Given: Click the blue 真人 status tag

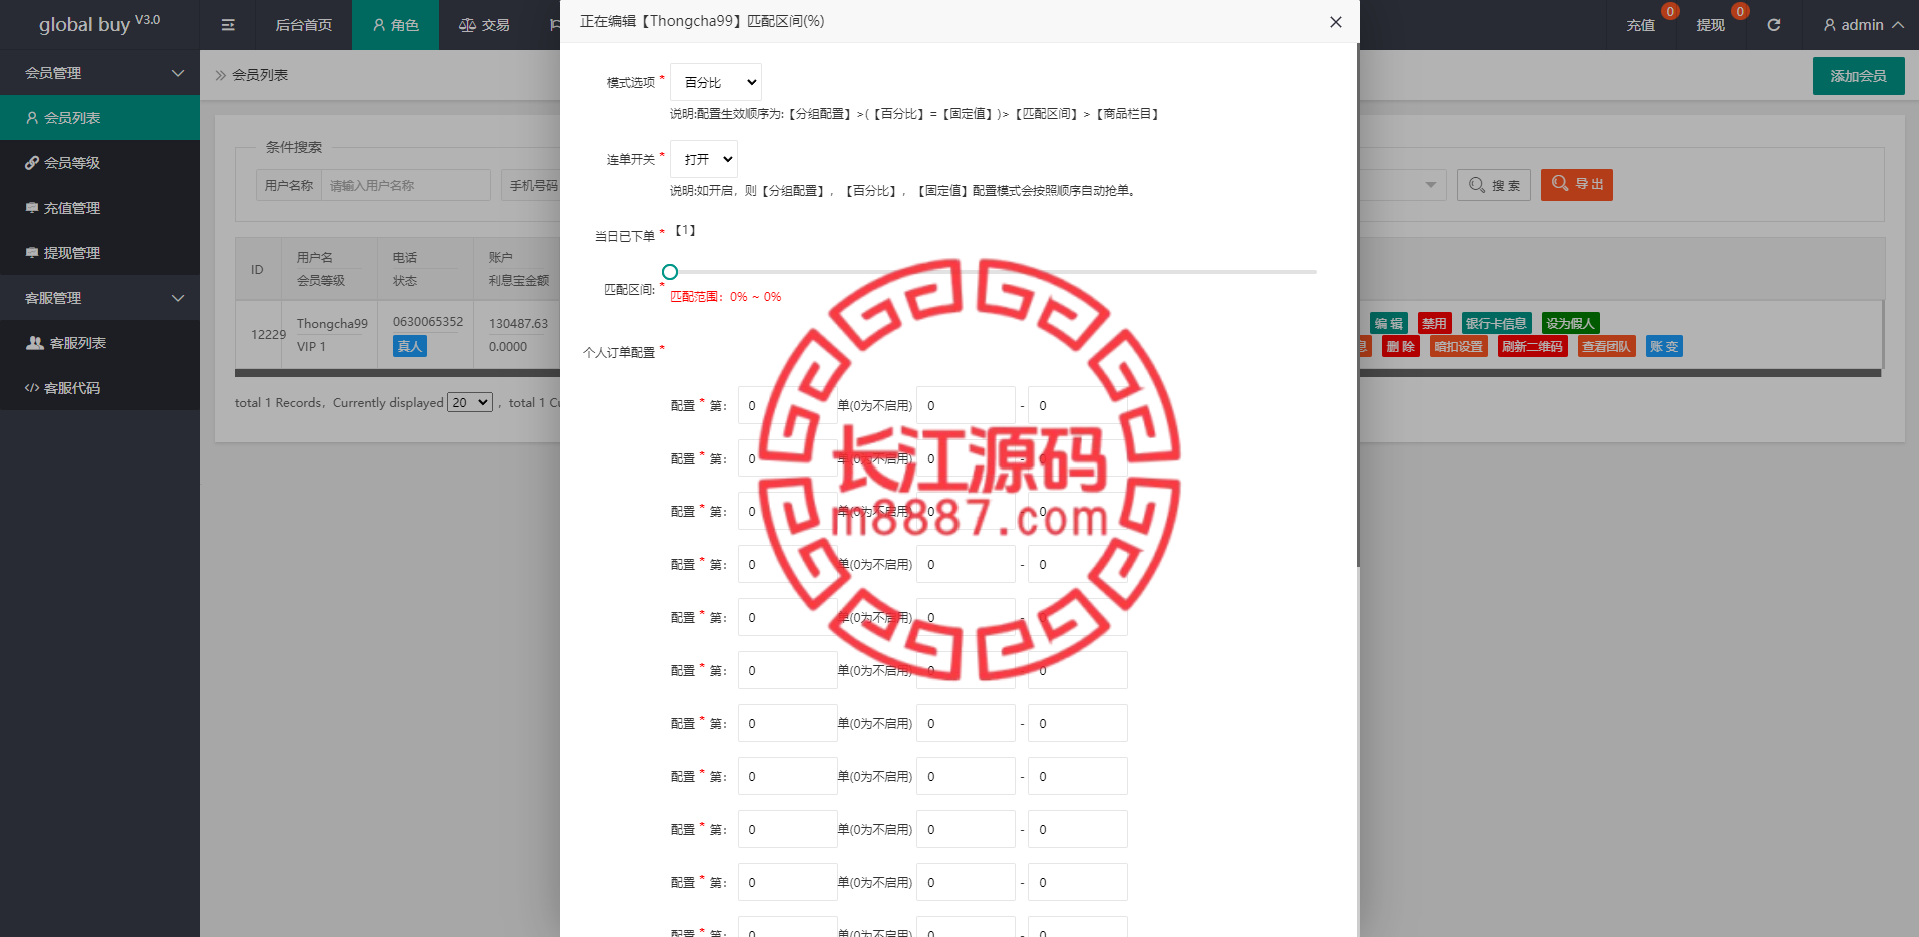Looking at the screenshot, I should pos(410,346).
